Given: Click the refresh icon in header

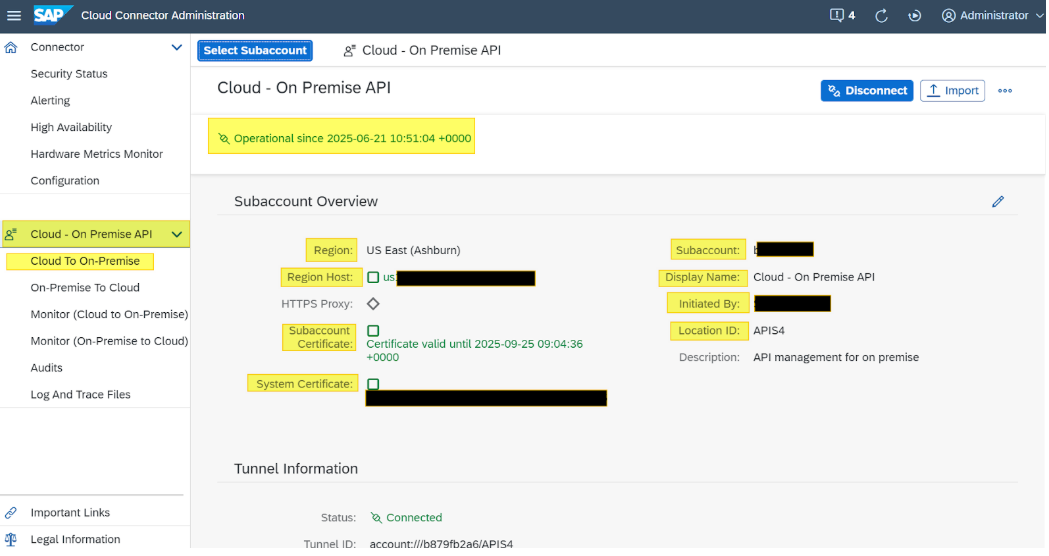Looking at the screenshot, I should (x=881, y=16).
